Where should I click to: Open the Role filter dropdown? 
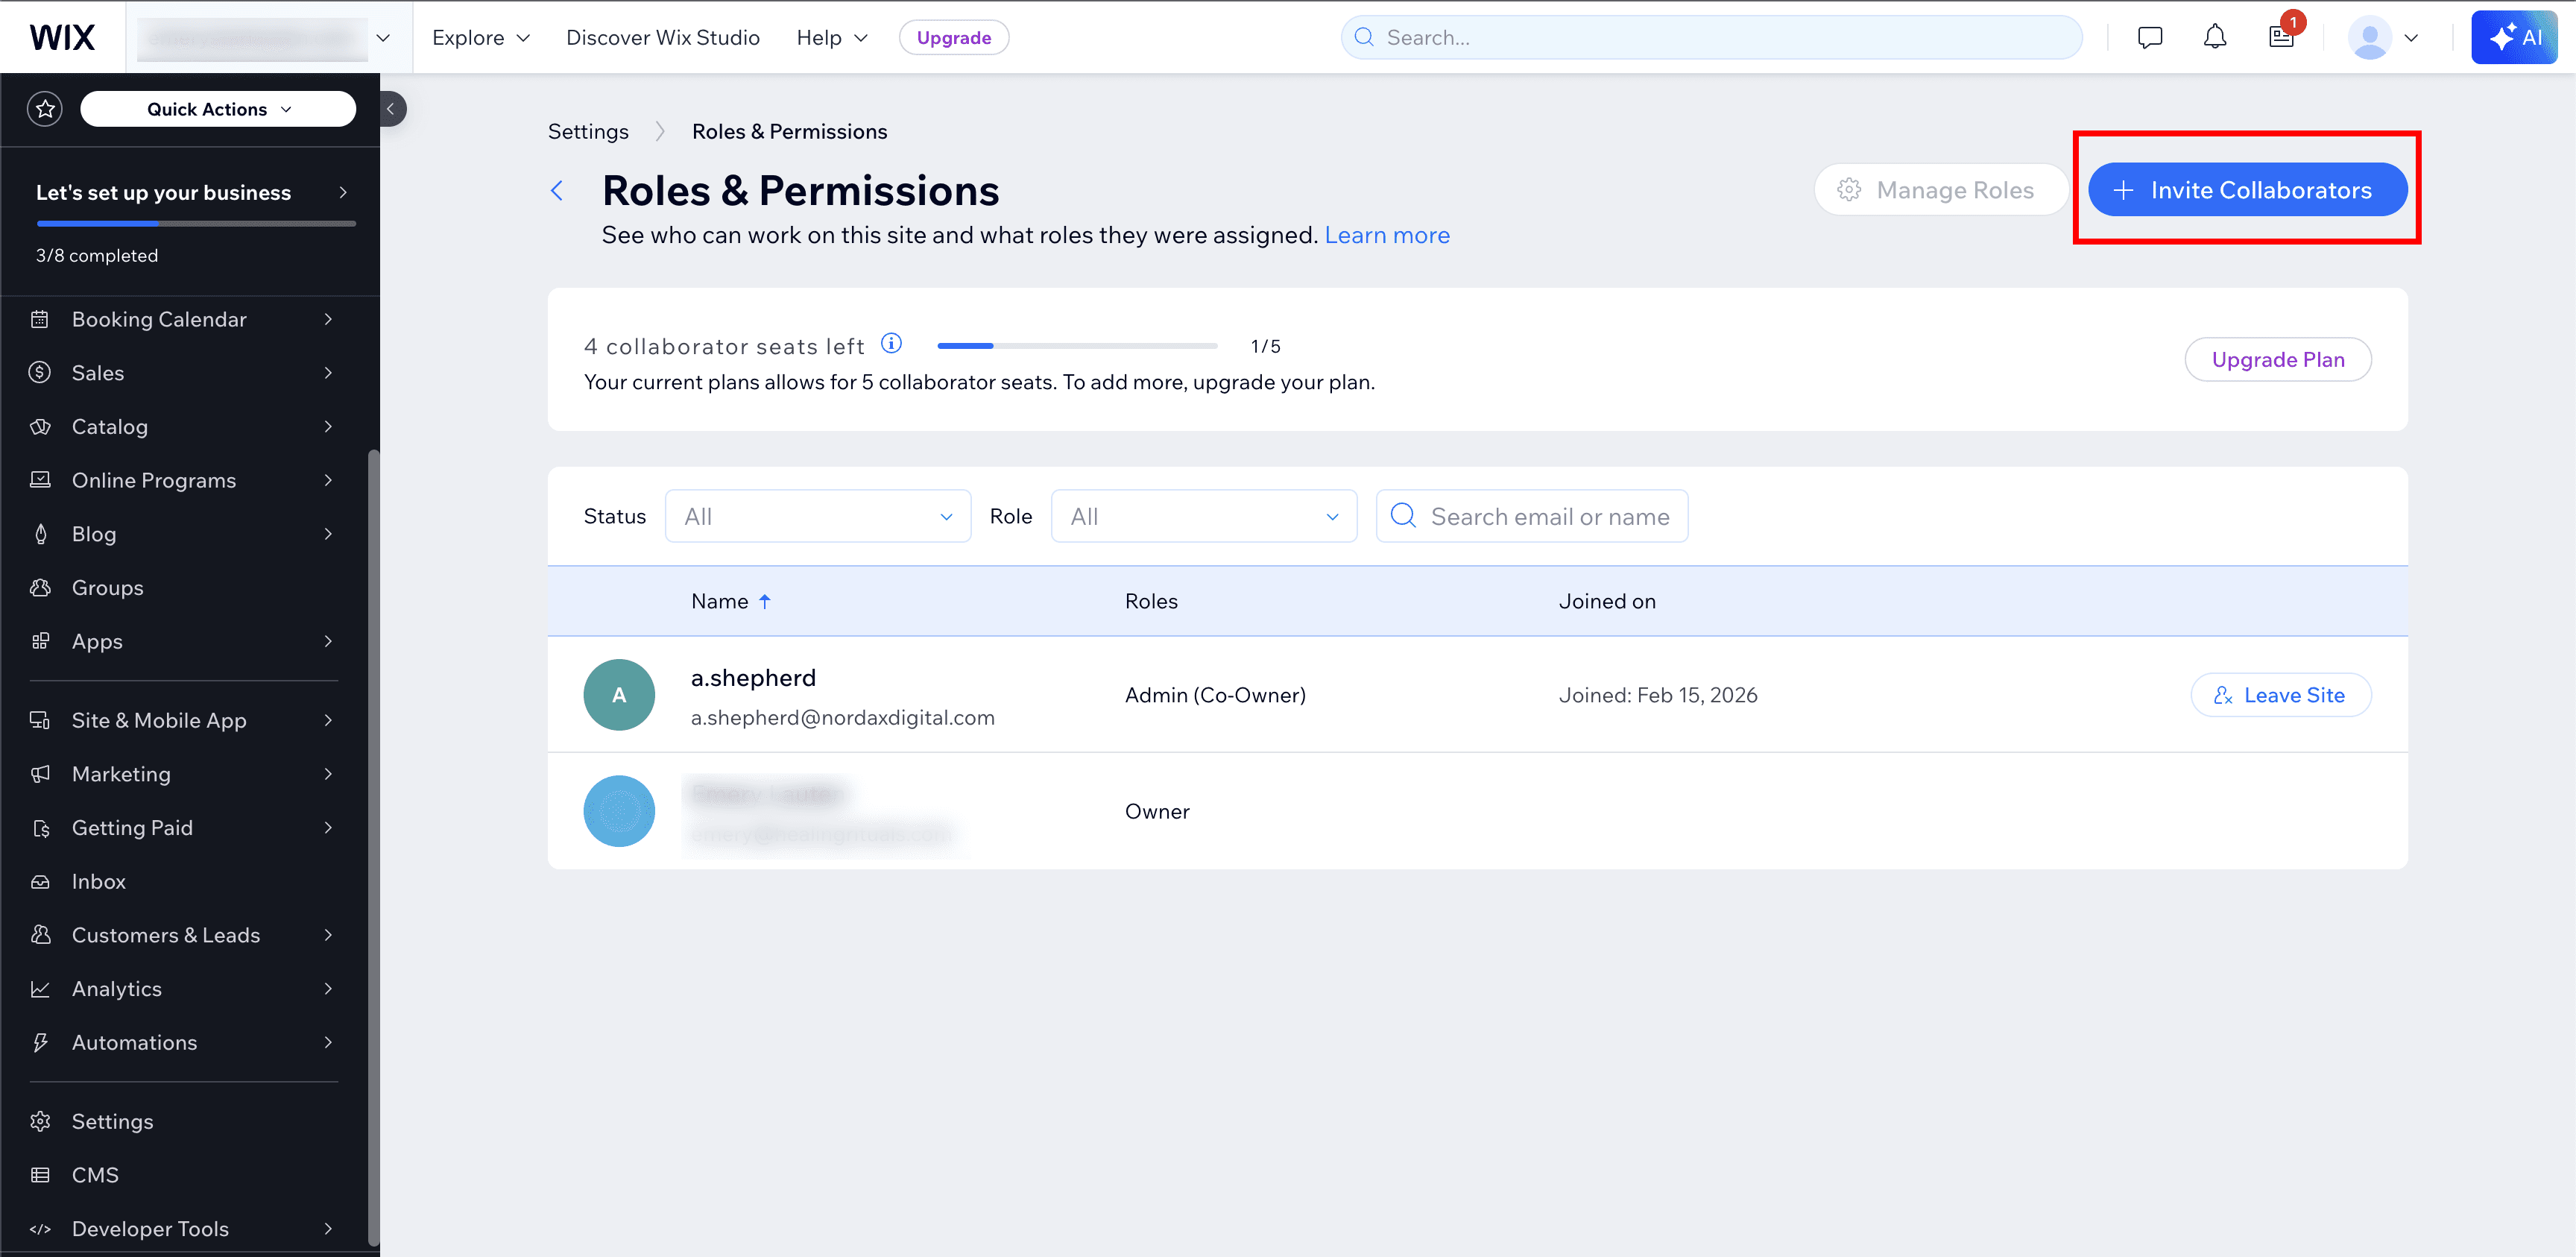coord(1203,516)
